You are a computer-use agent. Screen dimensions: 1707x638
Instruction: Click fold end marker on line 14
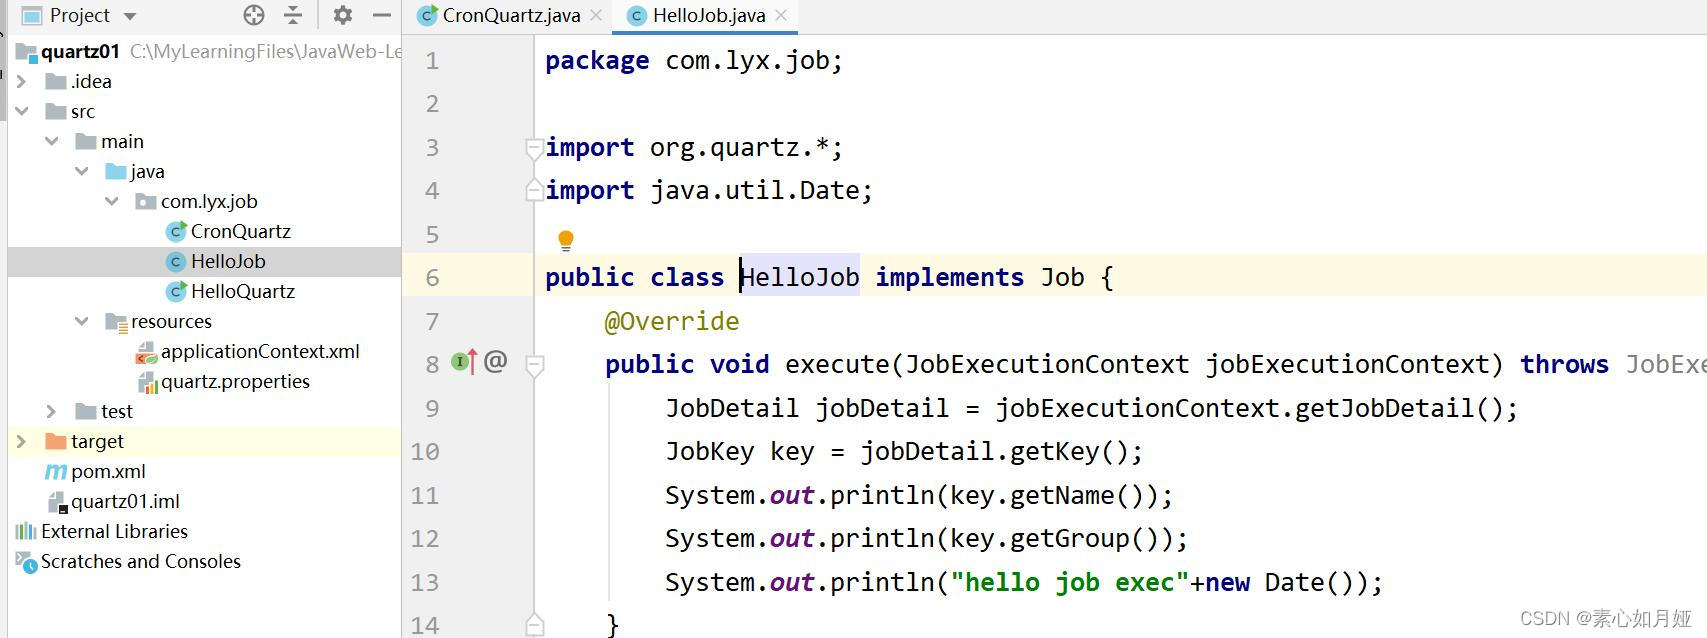(x=534, y=625)
